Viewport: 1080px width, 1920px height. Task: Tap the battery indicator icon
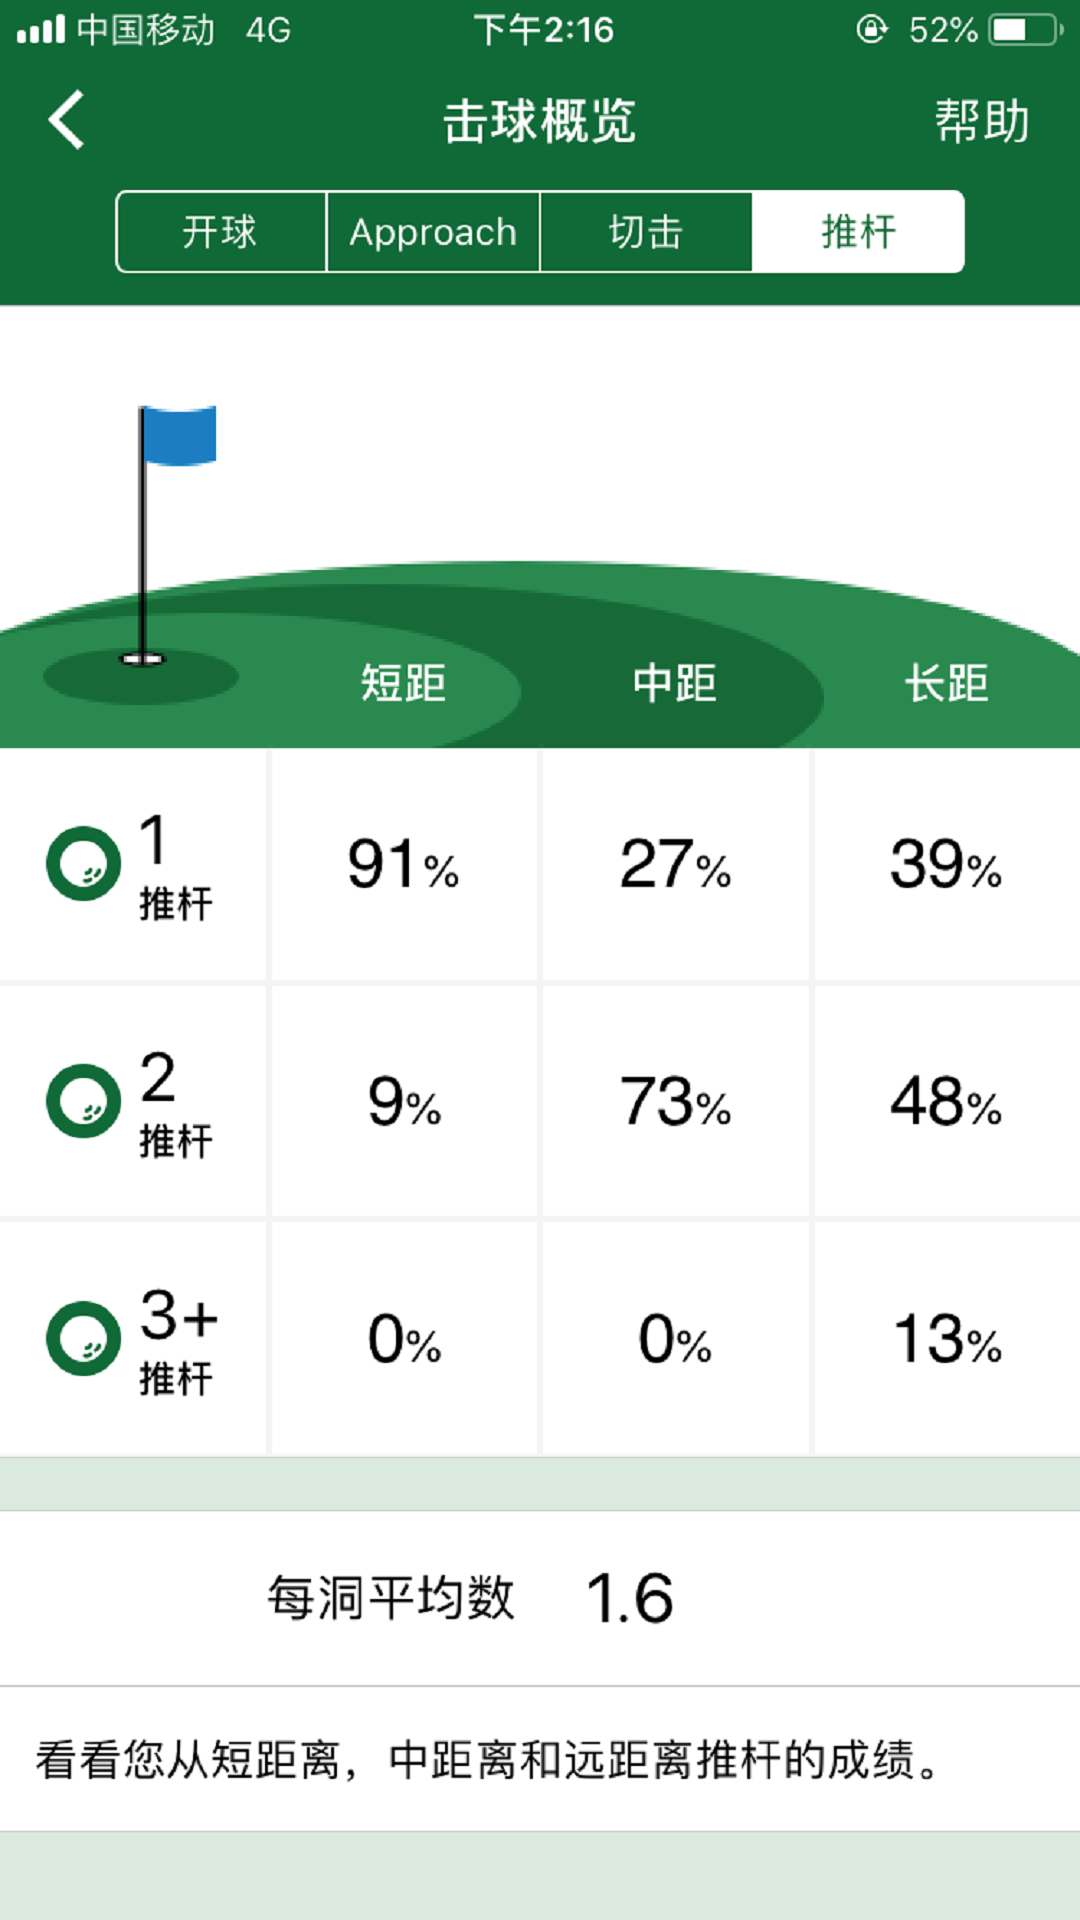1022,30
